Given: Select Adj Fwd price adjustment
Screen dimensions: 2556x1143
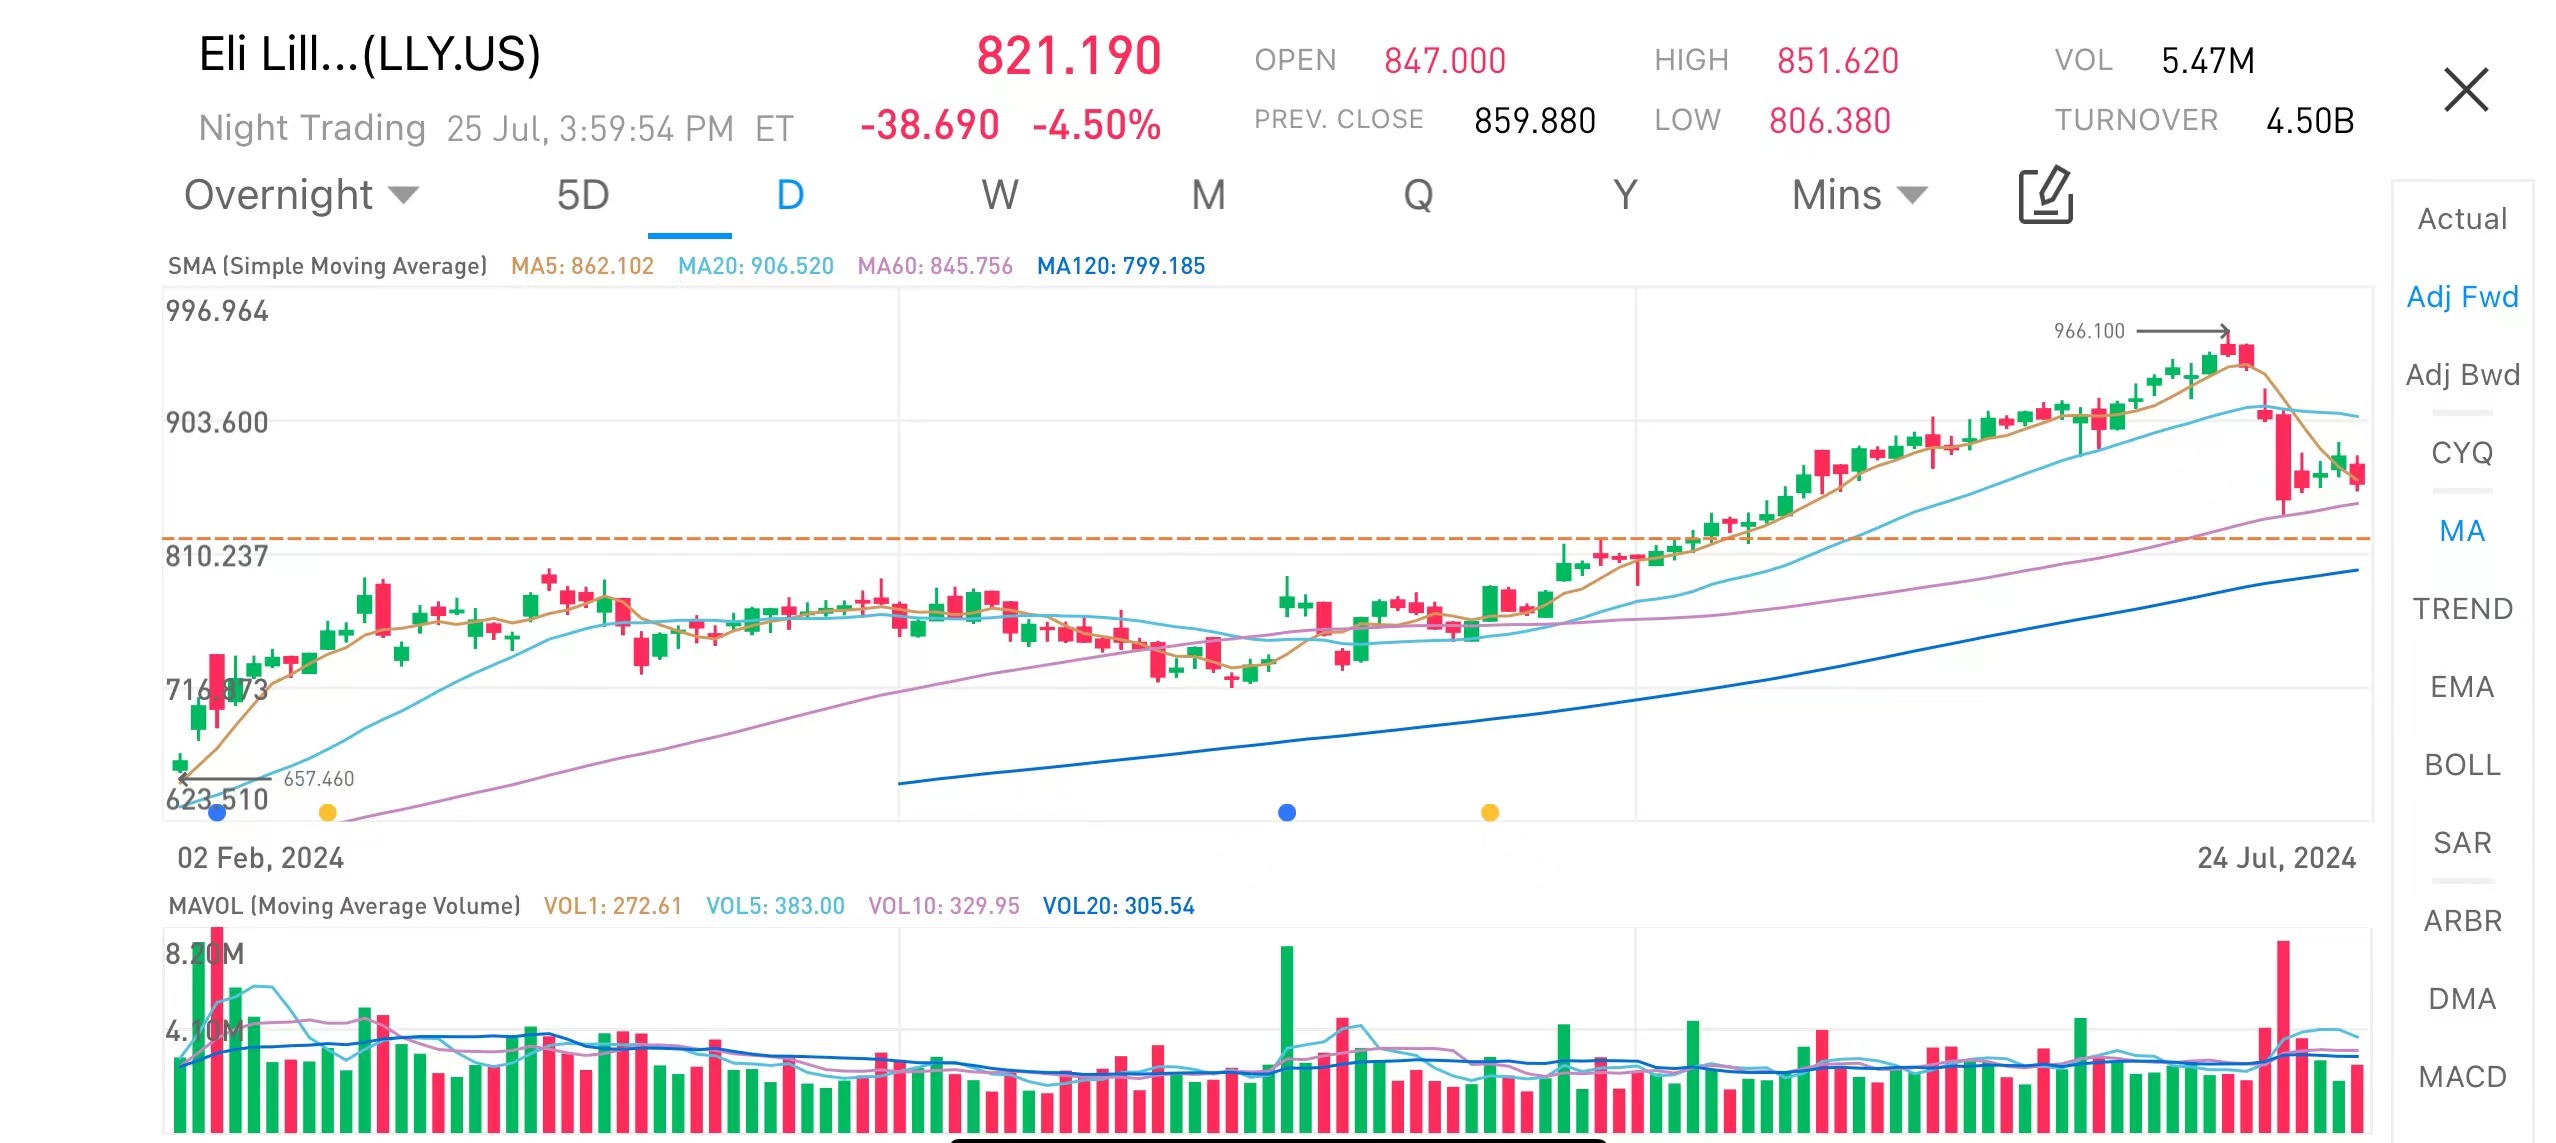Looking at the screenshot, I should 2462,297.
